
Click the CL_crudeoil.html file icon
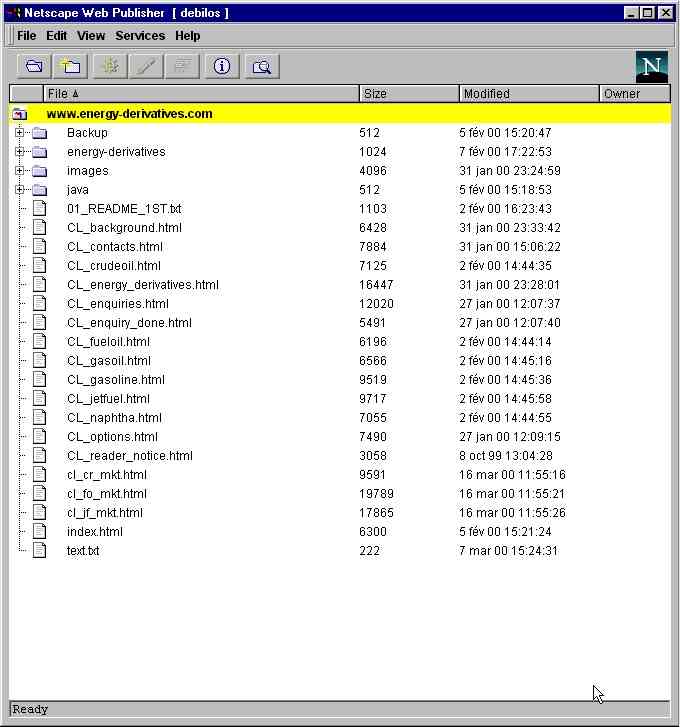point(40,266)
